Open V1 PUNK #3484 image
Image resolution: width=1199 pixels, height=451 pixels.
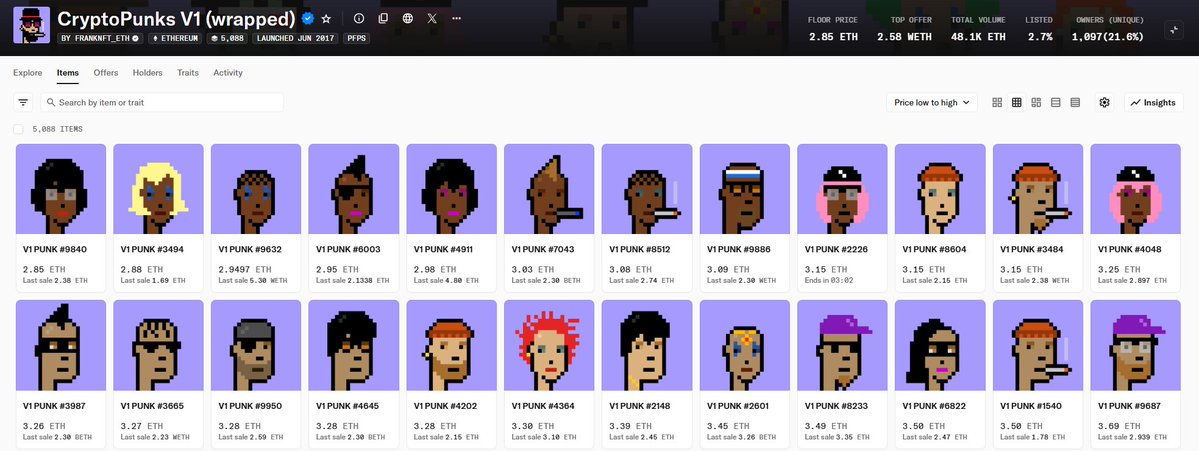pyautogui.click(x=1038, y=189)
